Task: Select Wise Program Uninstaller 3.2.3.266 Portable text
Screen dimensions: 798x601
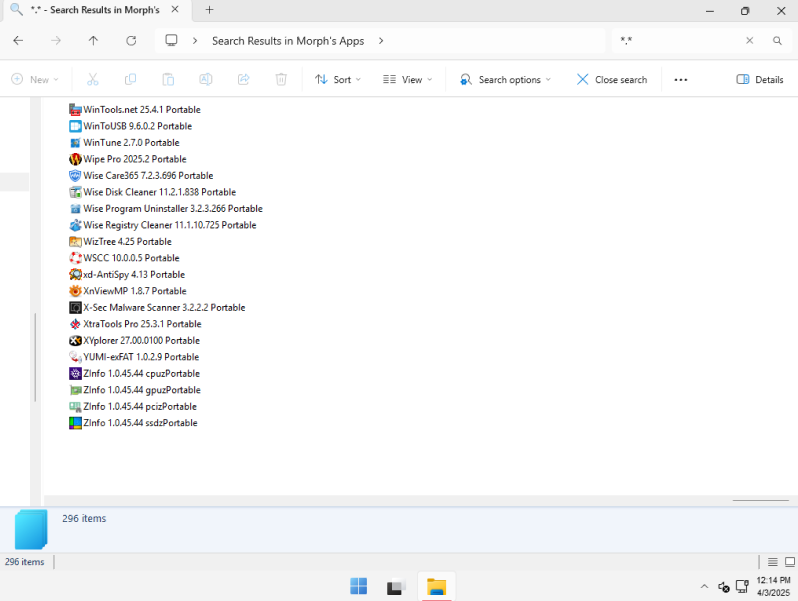Action: tap(173, 209)
